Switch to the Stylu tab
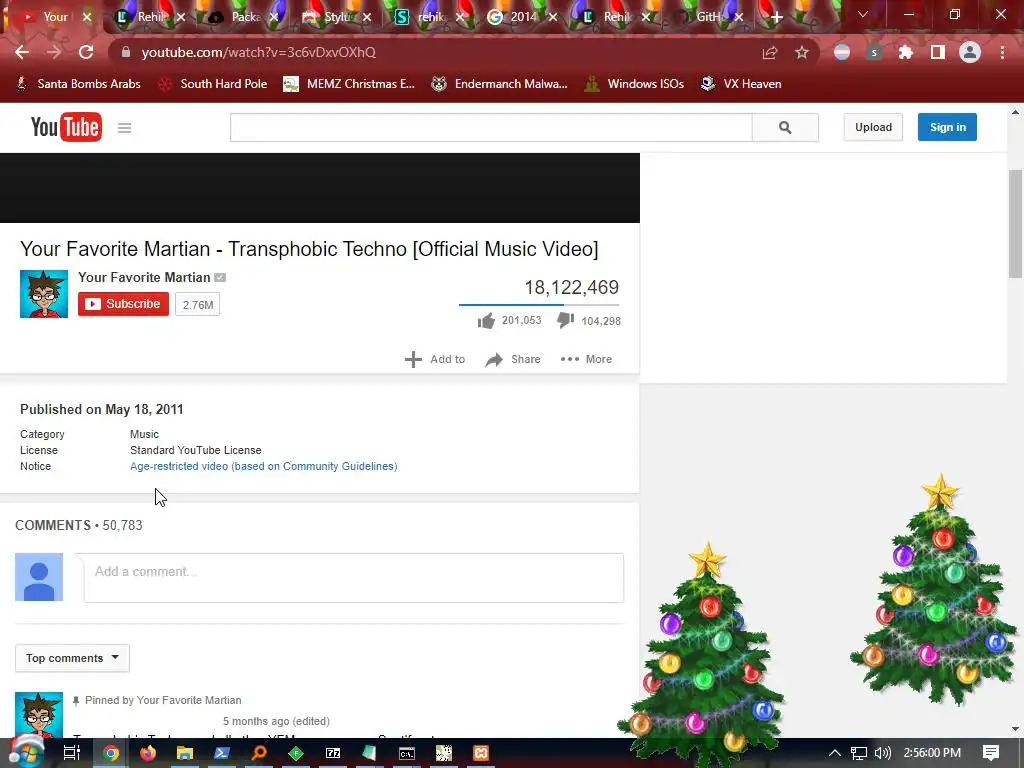 click(x=336, y=17)
